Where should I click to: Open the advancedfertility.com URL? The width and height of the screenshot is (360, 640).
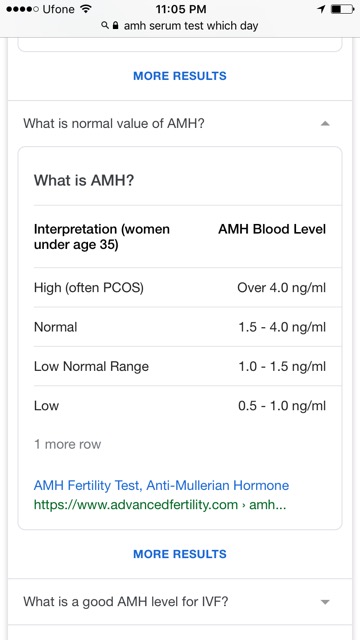pos(160,505)
